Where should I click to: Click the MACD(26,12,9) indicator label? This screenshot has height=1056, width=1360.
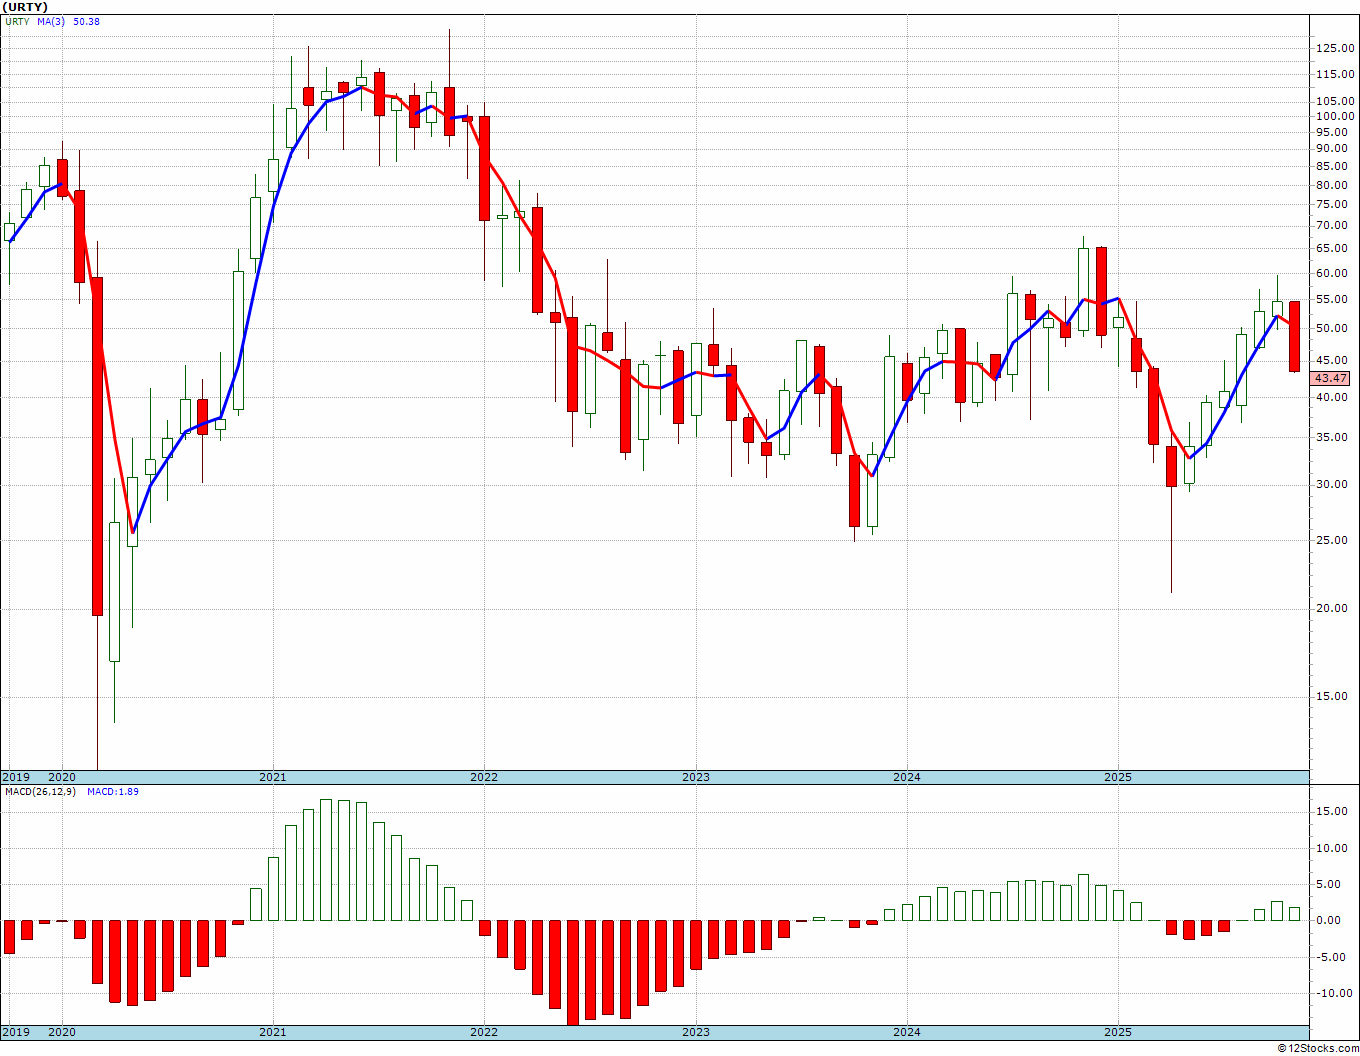[x=40, y=791]
